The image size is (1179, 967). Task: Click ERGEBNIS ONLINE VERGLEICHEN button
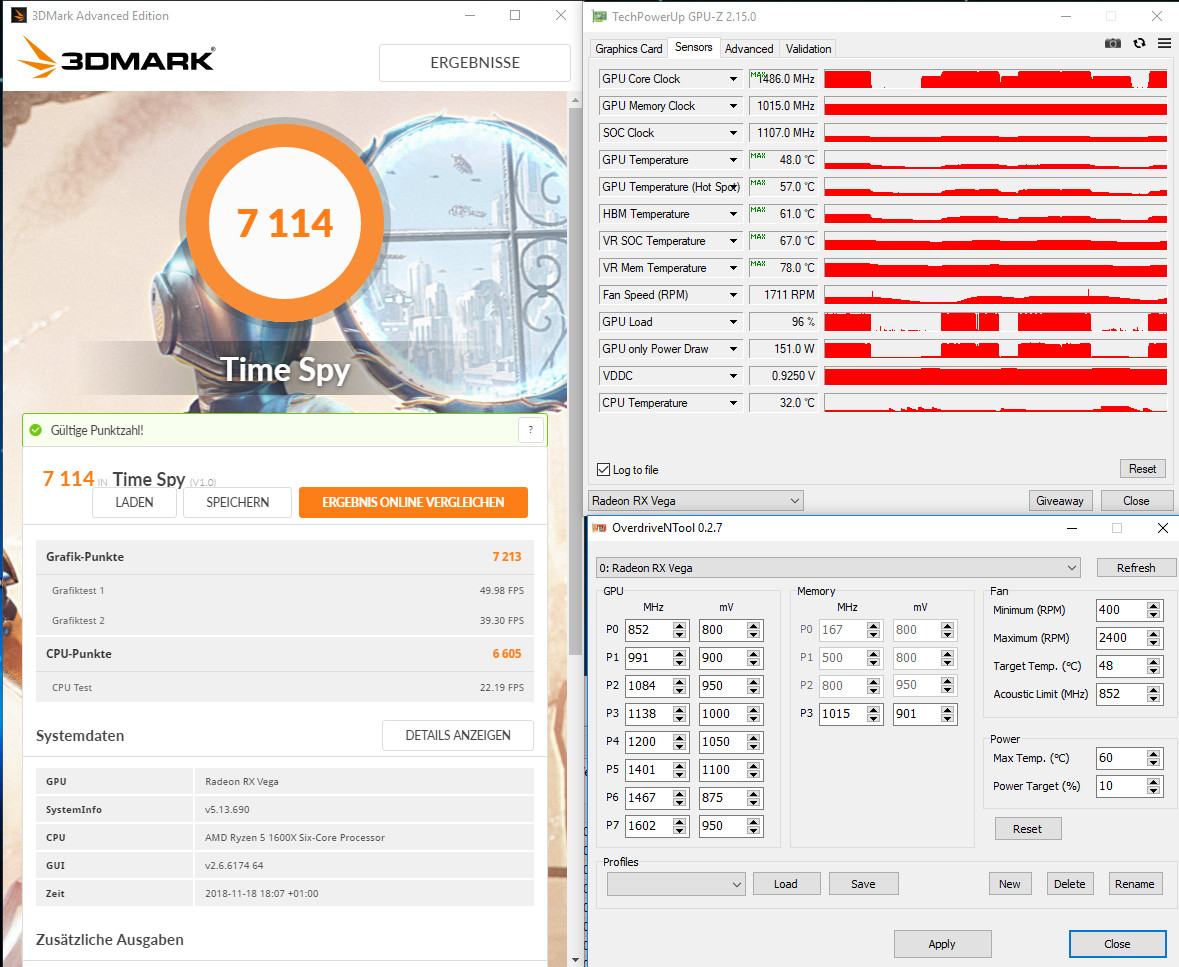pos(413,502)
